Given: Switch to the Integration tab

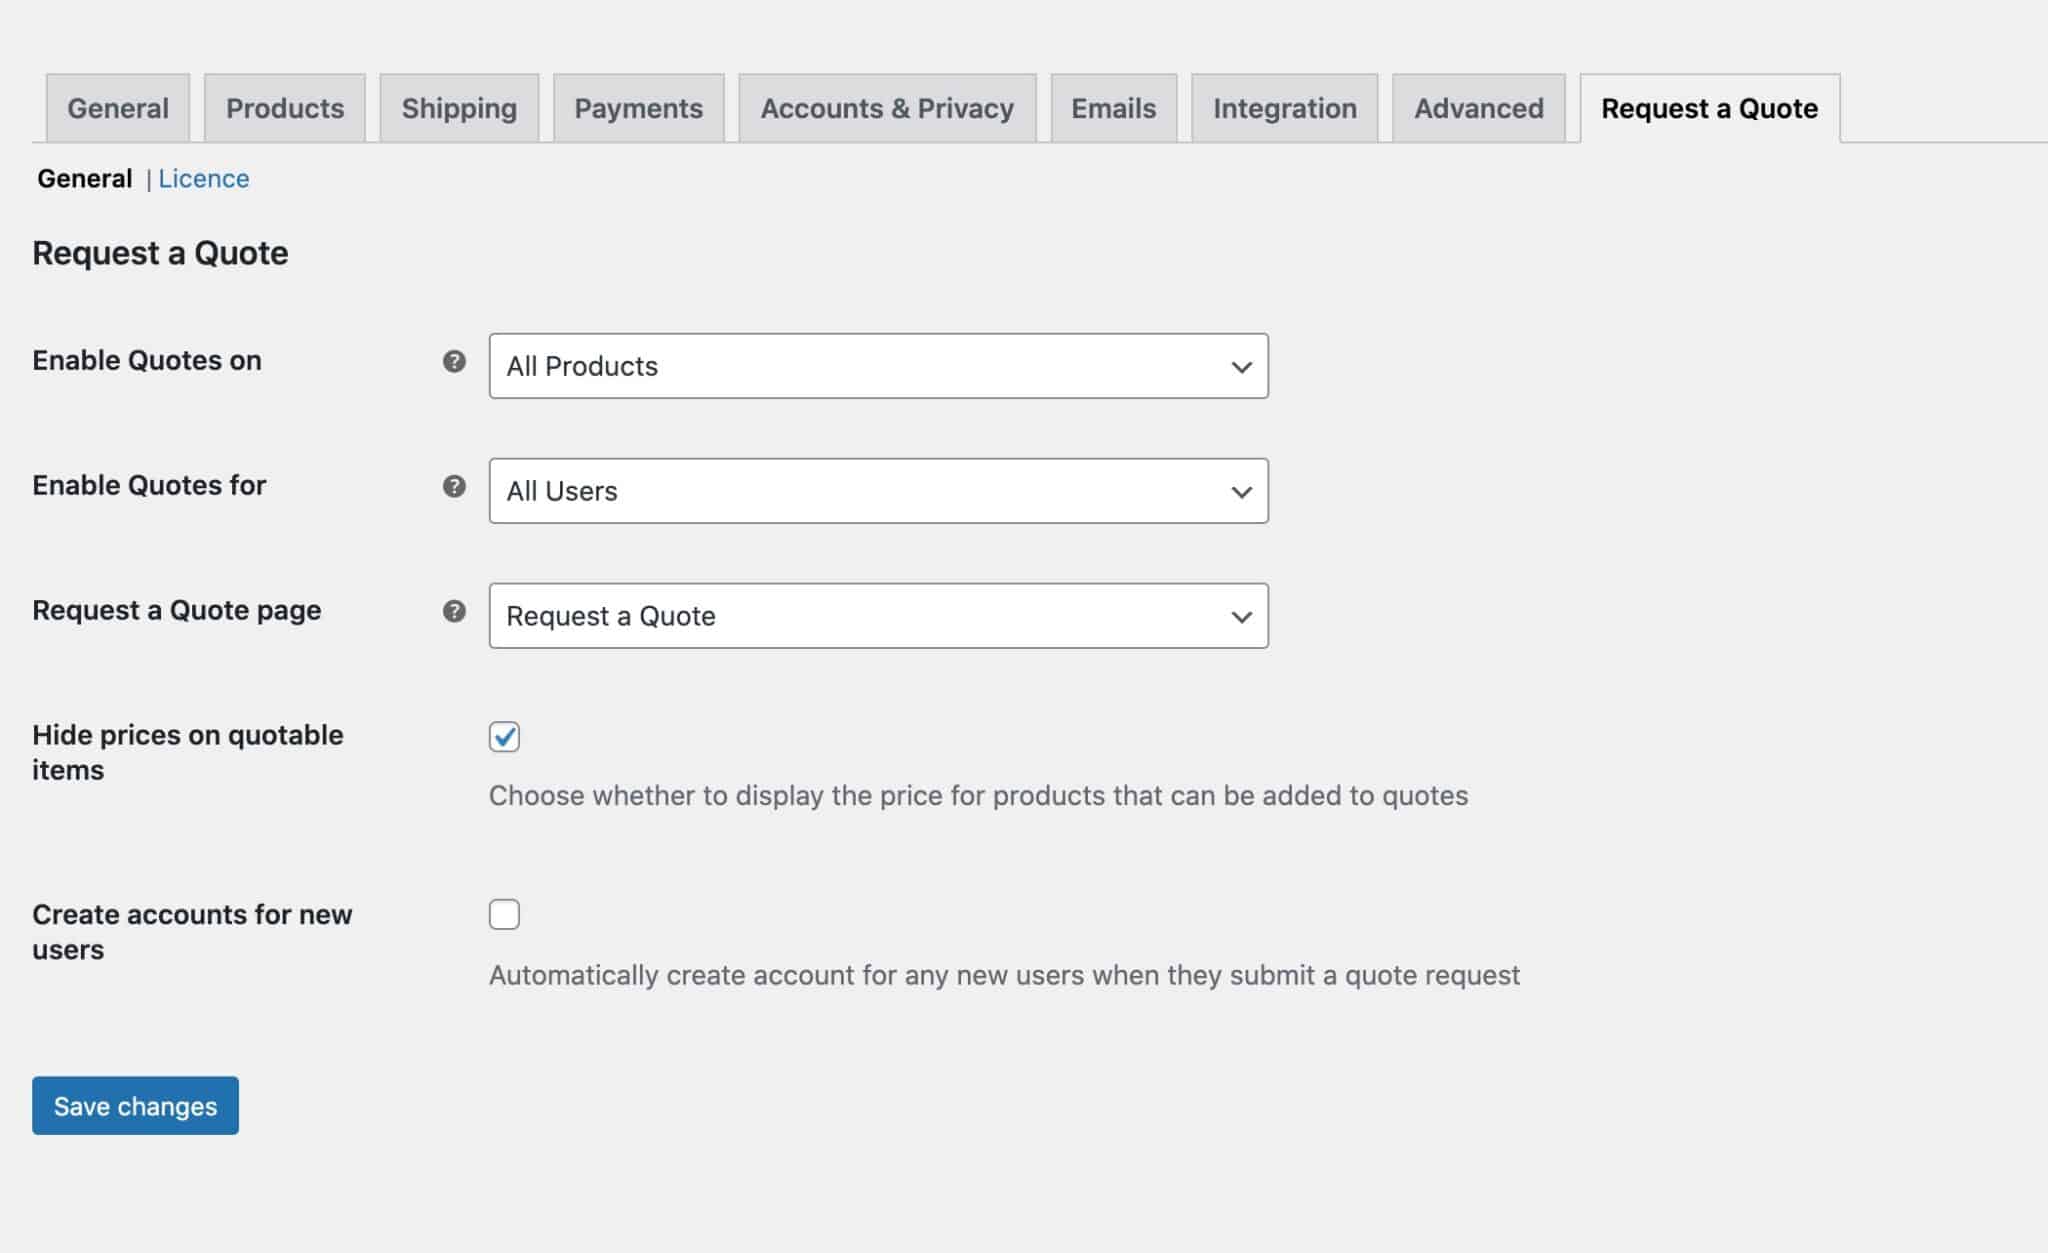Looking at the screenshot, I should tap(1284, 108).
